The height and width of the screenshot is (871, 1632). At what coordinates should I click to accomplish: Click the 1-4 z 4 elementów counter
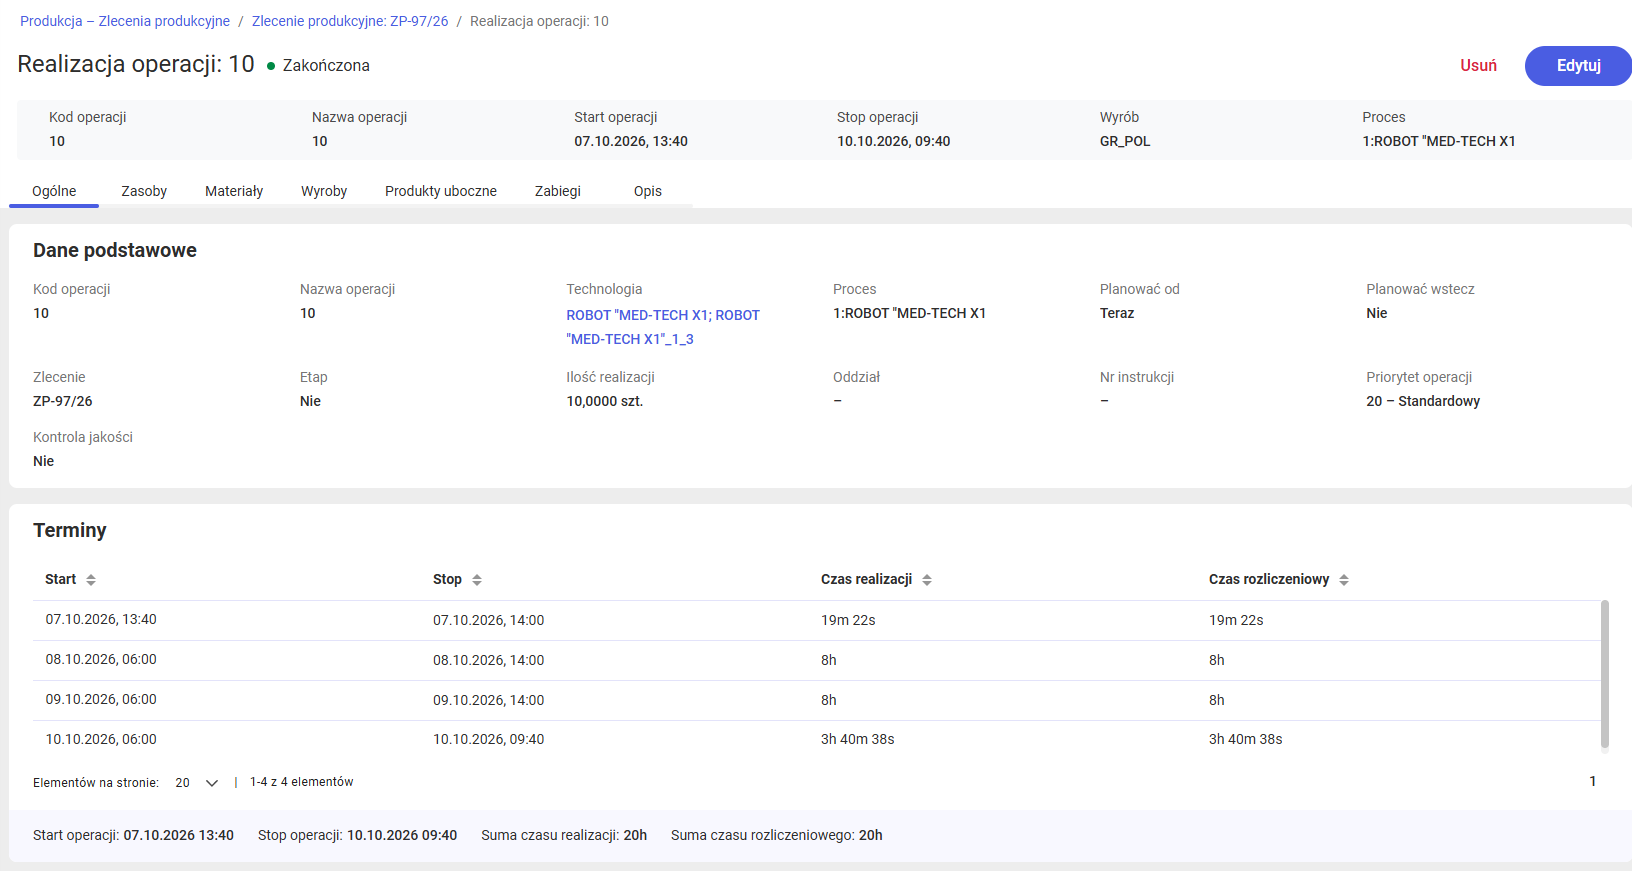pos(302,782)
